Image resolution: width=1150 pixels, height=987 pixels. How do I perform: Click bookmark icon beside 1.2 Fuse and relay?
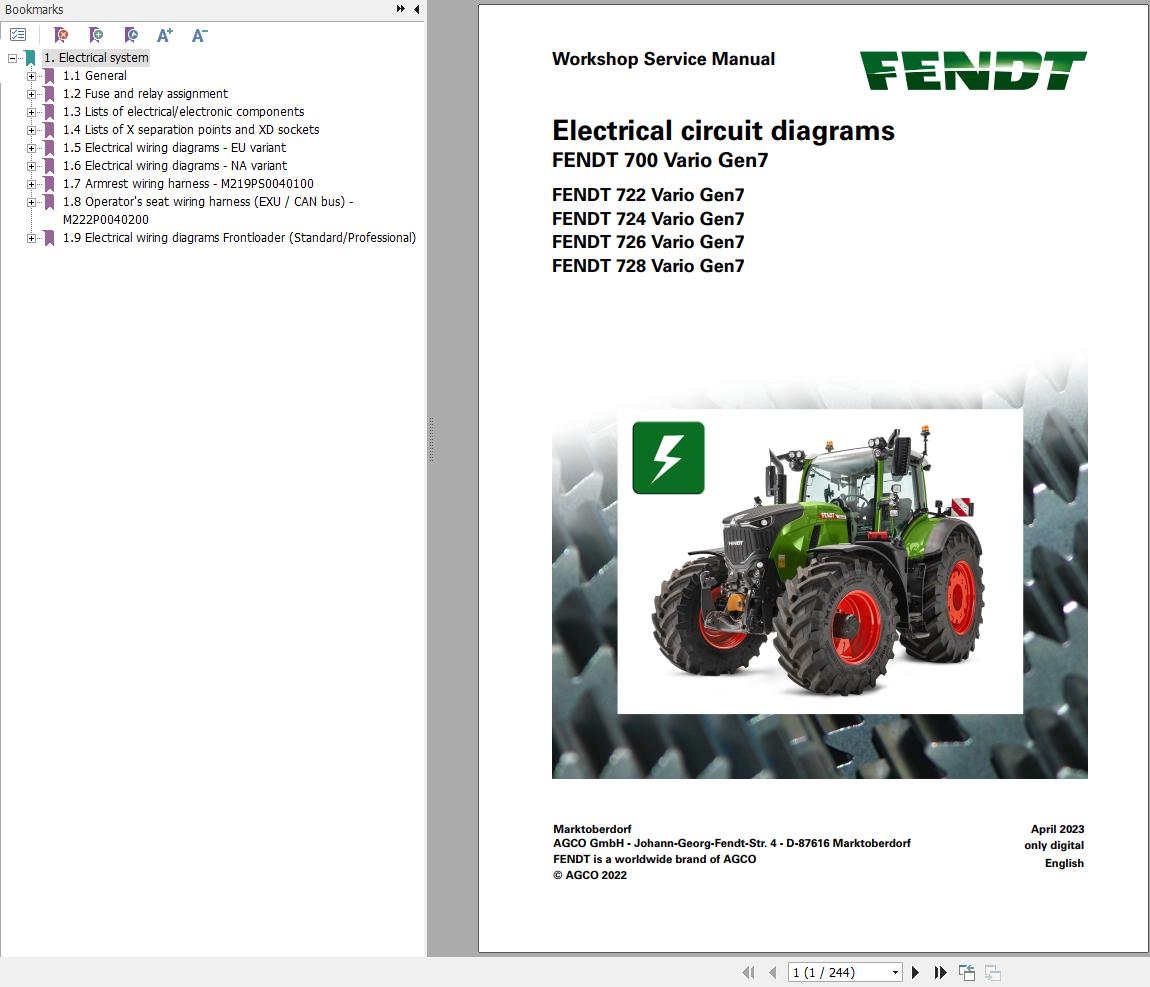49,94
